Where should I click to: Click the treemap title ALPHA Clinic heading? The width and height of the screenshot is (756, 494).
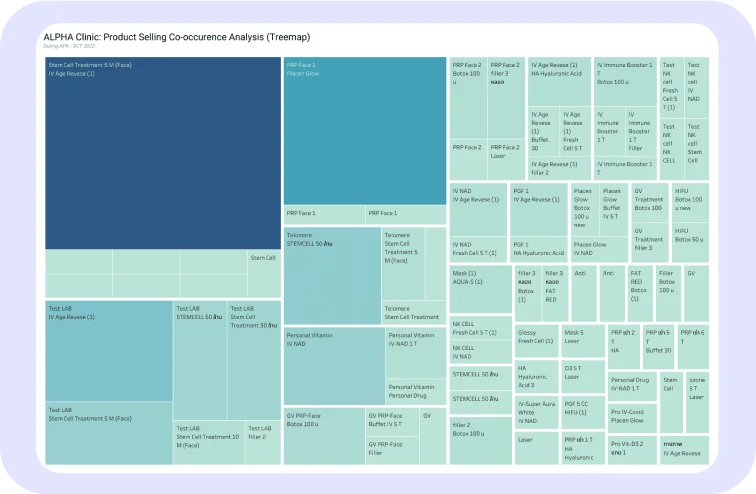pos(176,37)
